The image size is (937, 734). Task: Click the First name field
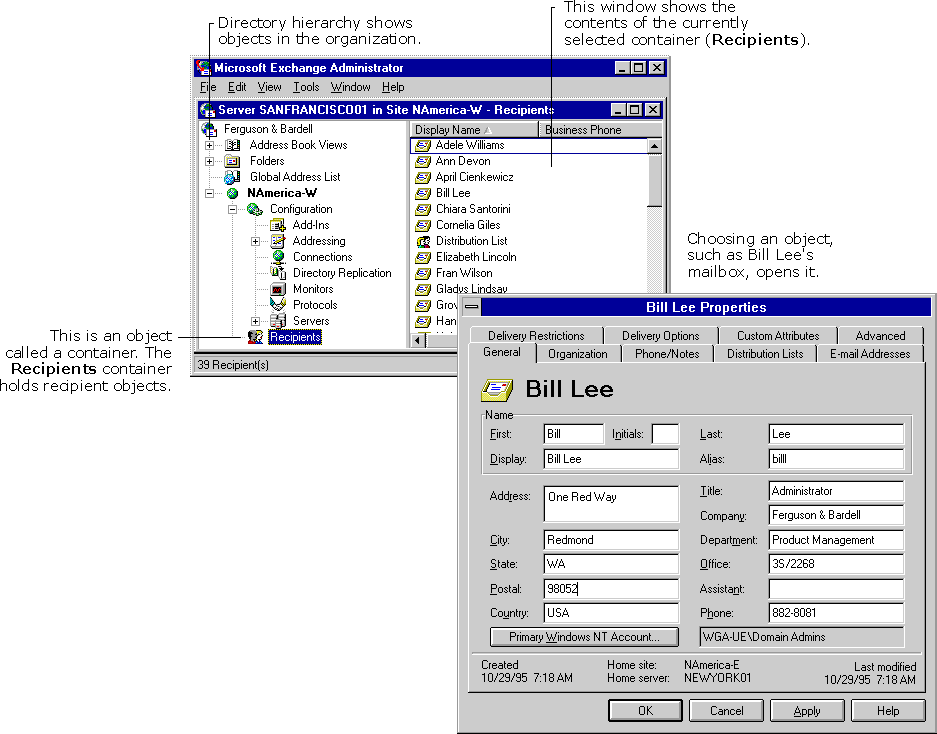(574, 434)
